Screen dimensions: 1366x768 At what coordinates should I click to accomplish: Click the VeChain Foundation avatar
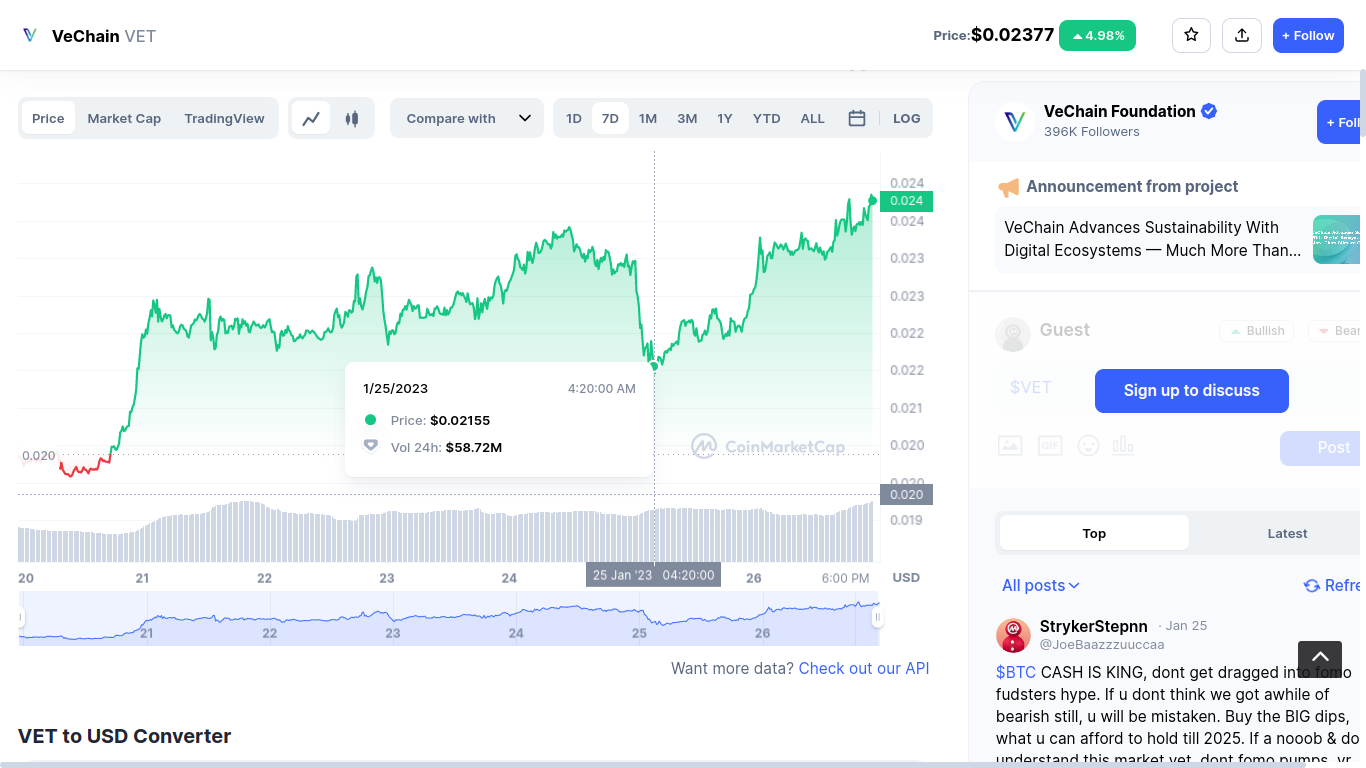pos(1015,122)
